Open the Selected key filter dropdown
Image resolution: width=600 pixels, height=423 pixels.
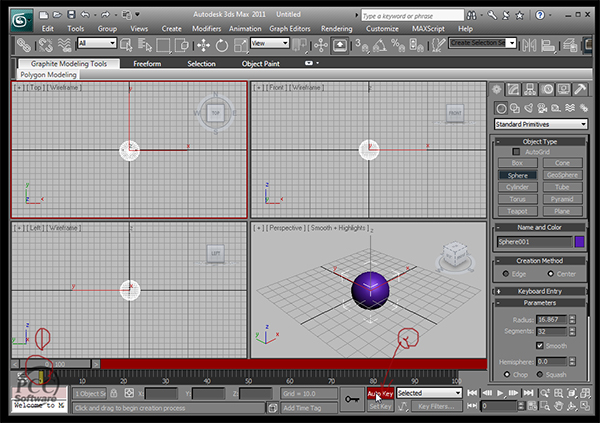[429, 393]
